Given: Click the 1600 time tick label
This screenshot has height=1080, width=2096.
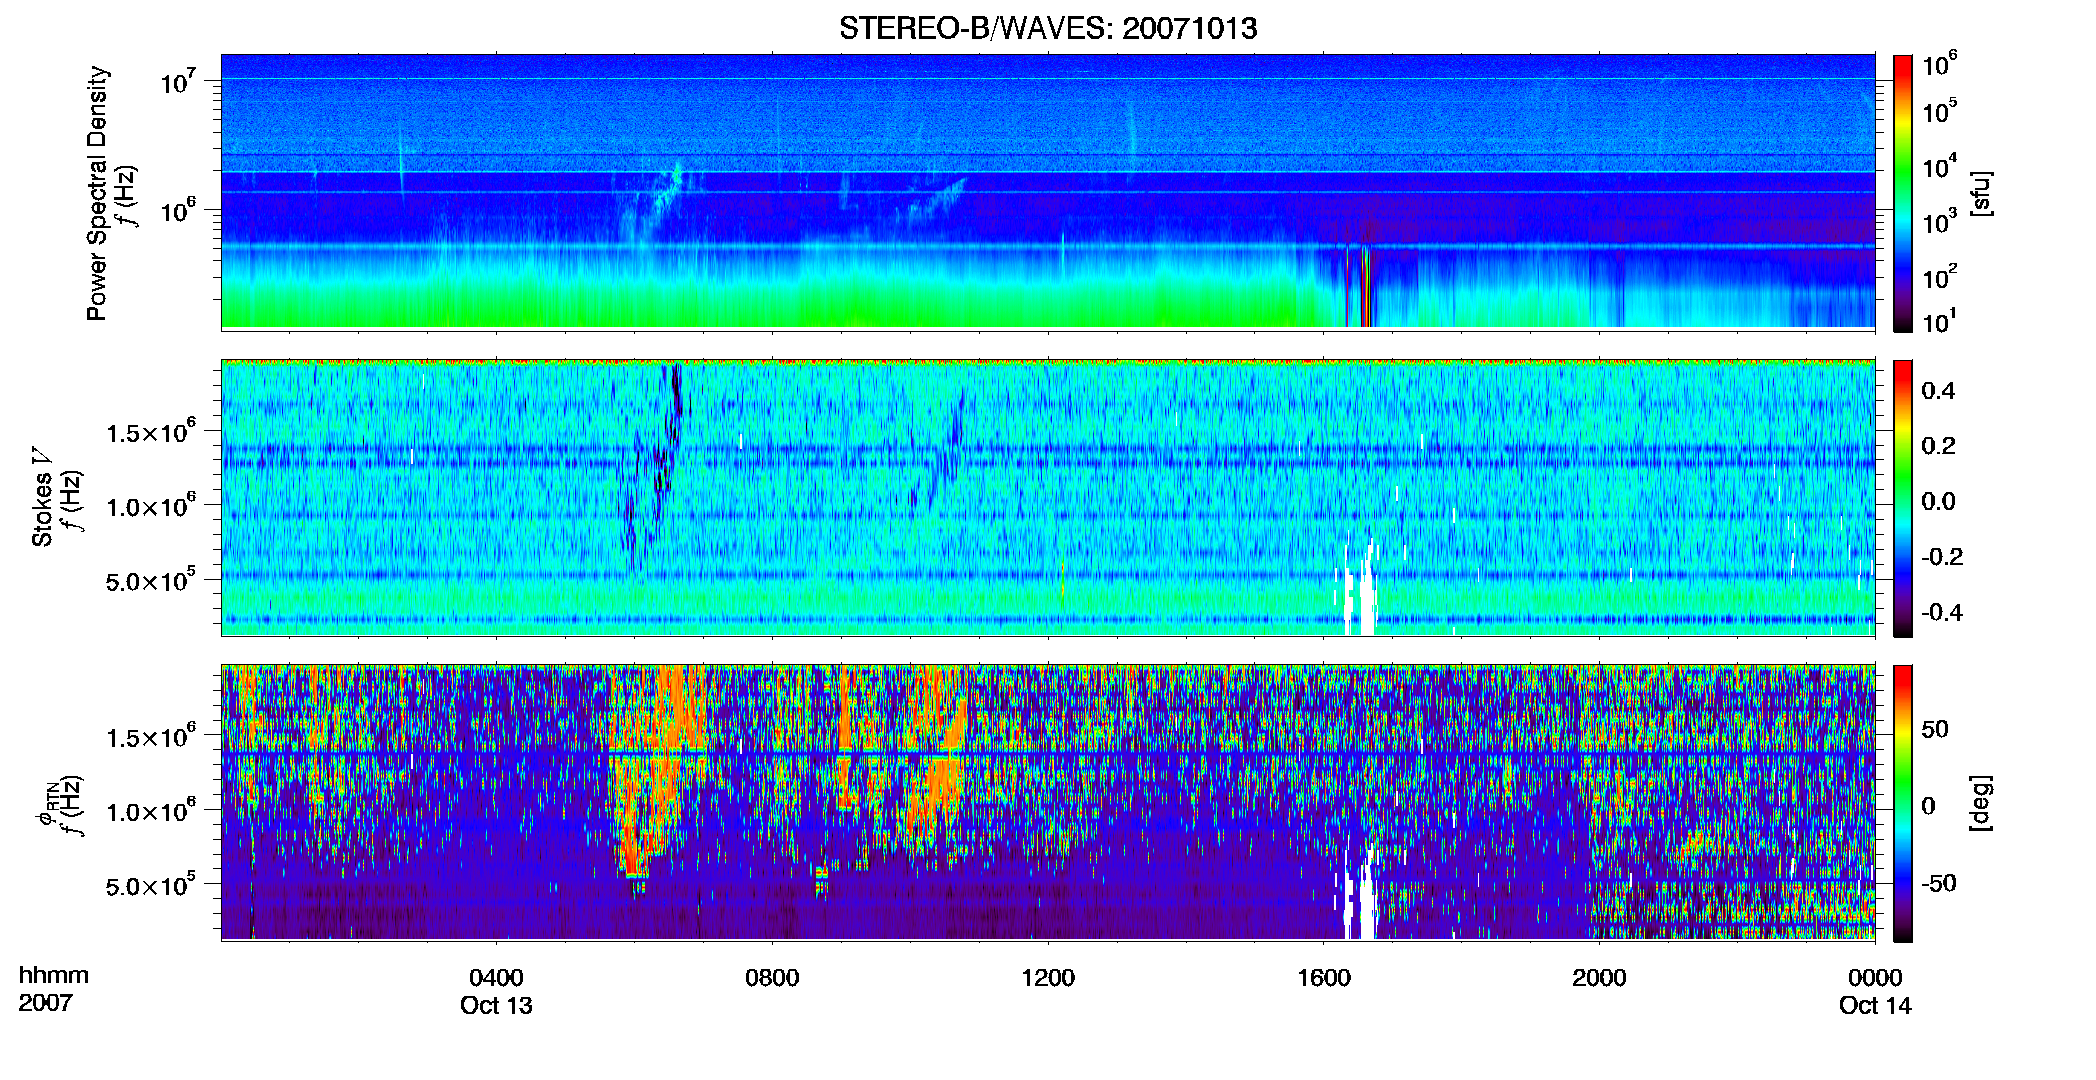Looking at the screenshot, I should click(1324, 977).
